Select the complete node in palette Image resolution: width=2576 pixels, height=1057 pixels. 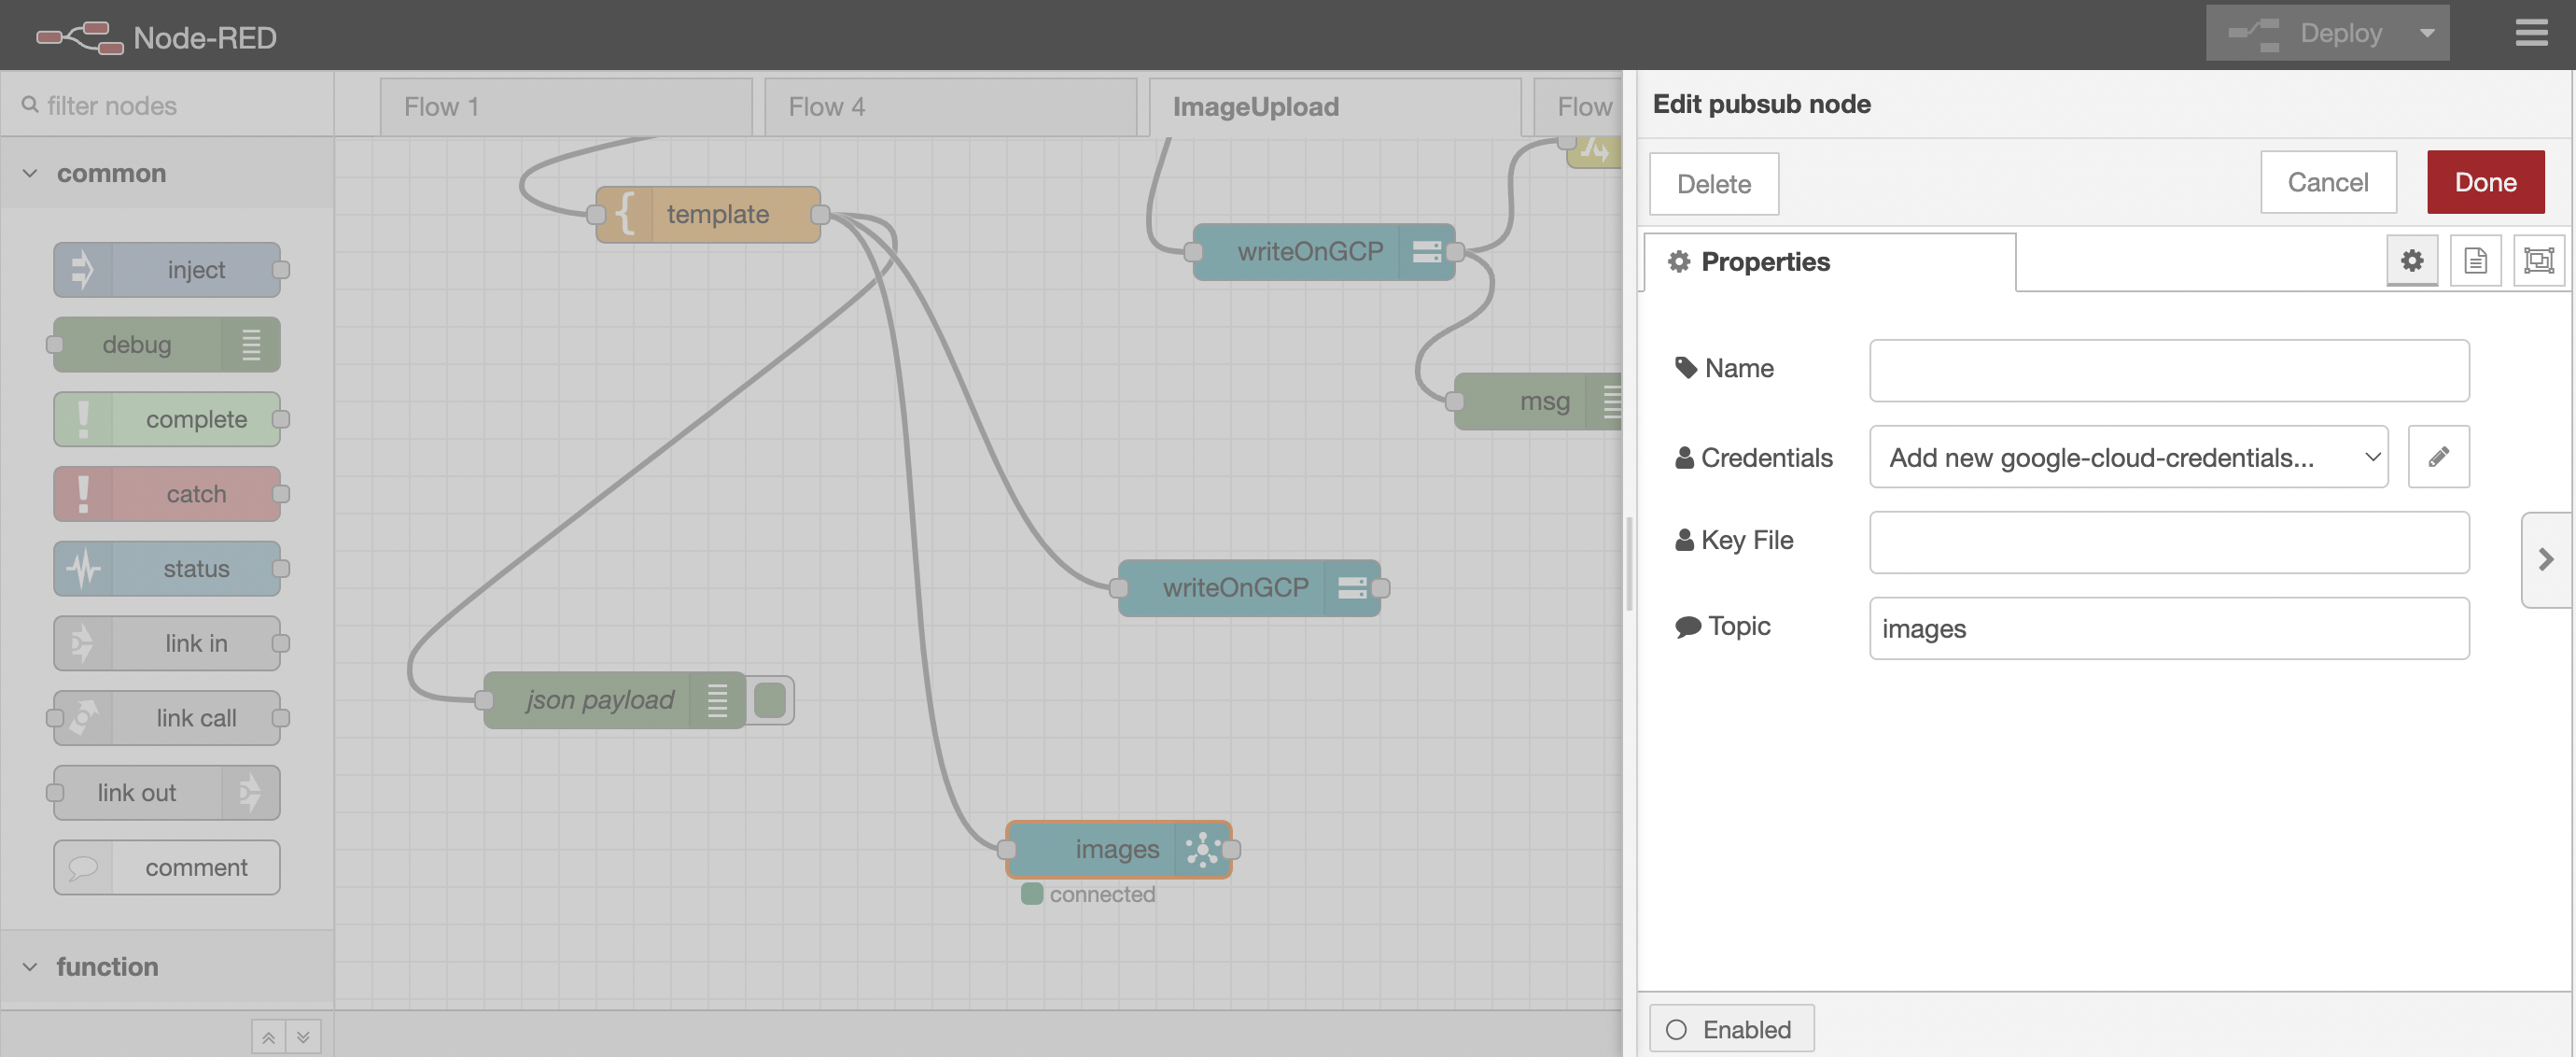(x=167, y=419)
